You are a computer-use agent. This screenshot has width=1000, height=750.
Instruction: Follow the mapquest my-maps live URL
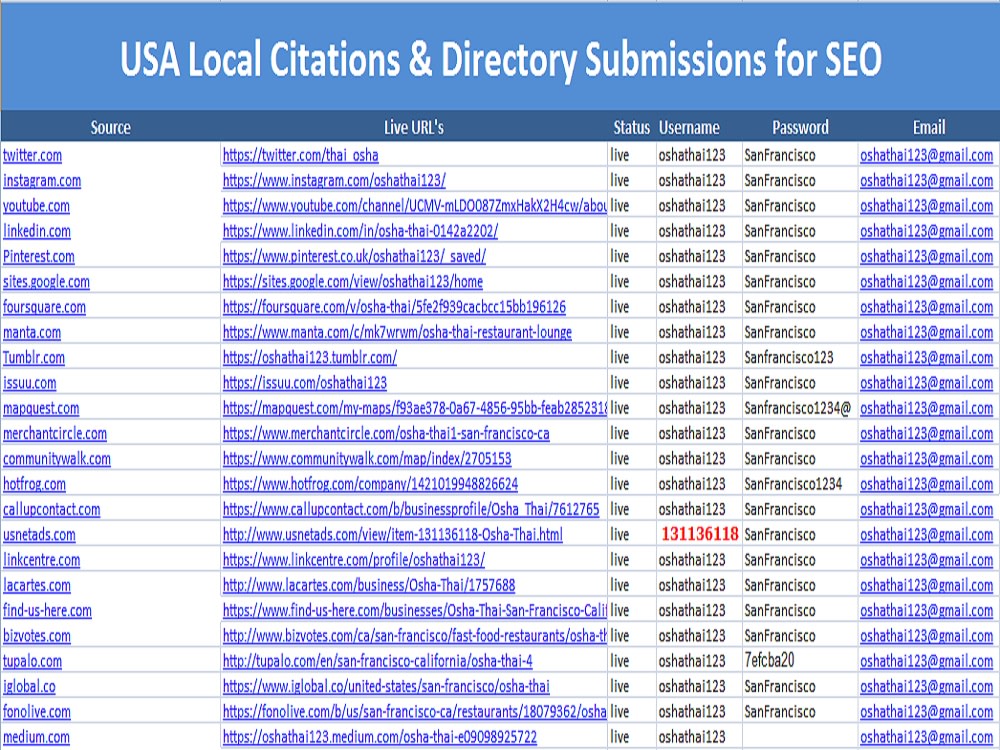click(x=415, y=408)
